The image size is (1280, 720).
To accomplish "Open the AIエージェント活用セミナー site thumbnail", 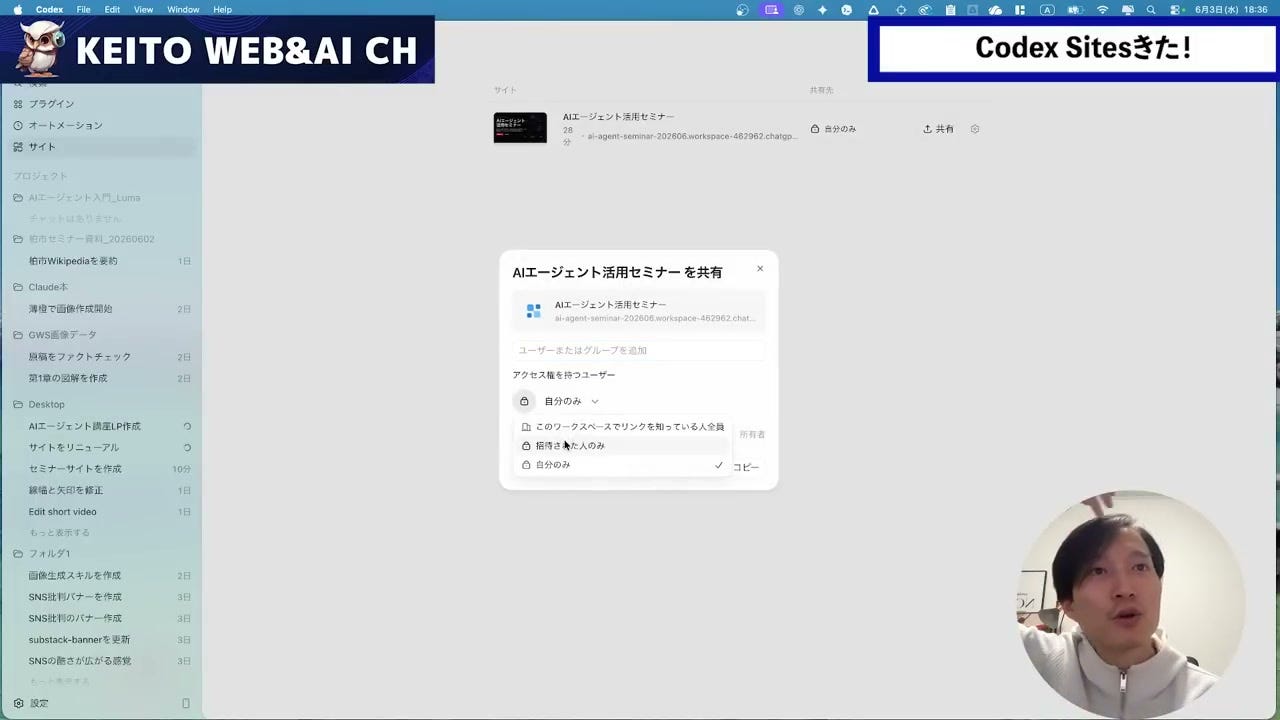I will coord(520,128).
